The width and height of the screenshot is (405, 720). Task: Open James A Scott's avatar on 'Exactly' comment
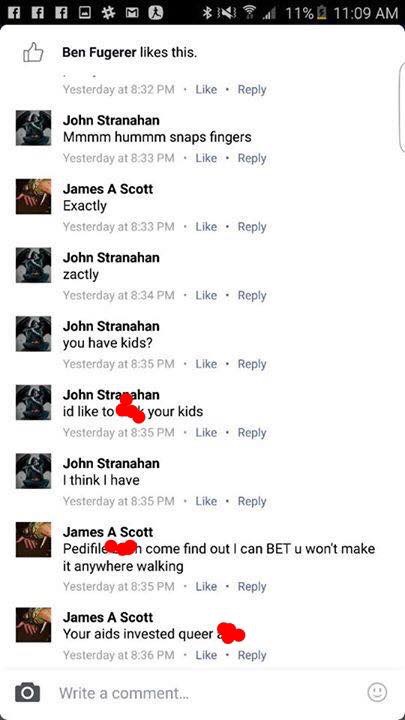(x=34, y=197)
